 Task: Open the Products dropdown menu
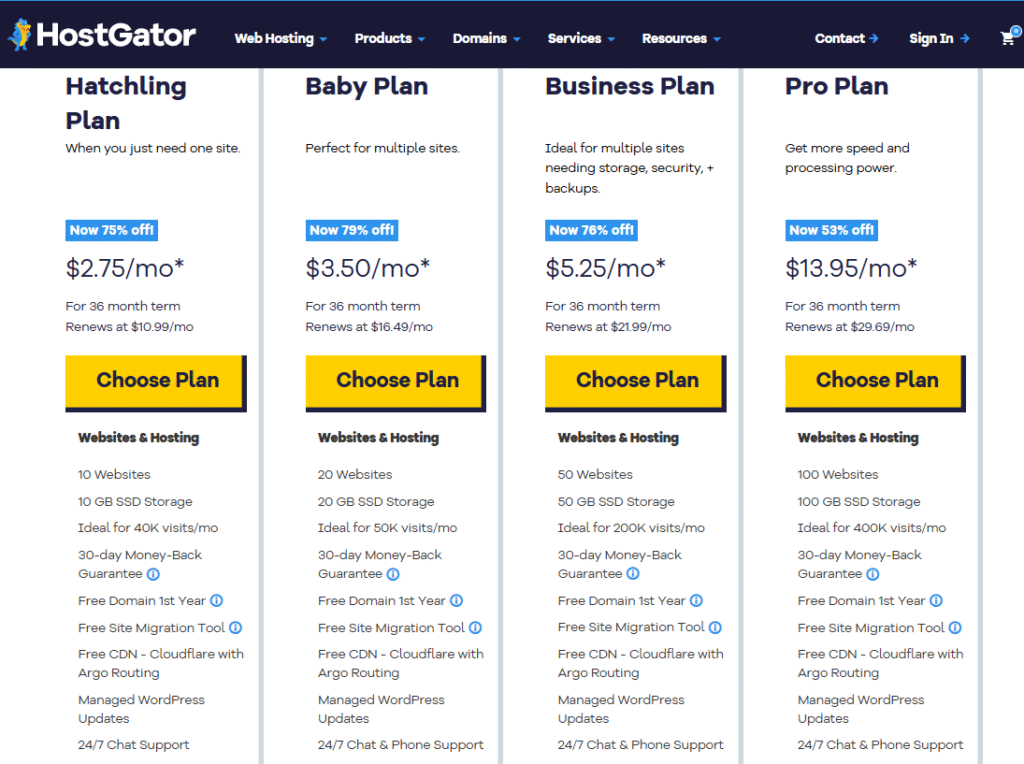coord(389,39)
